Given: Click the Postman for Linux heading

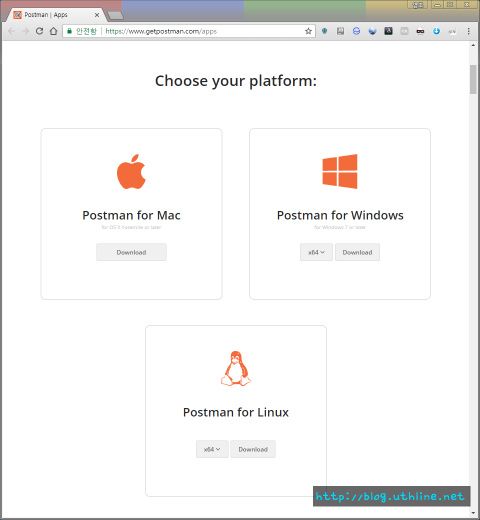Looking at the screenshot, I should click(x=236, y=412).
